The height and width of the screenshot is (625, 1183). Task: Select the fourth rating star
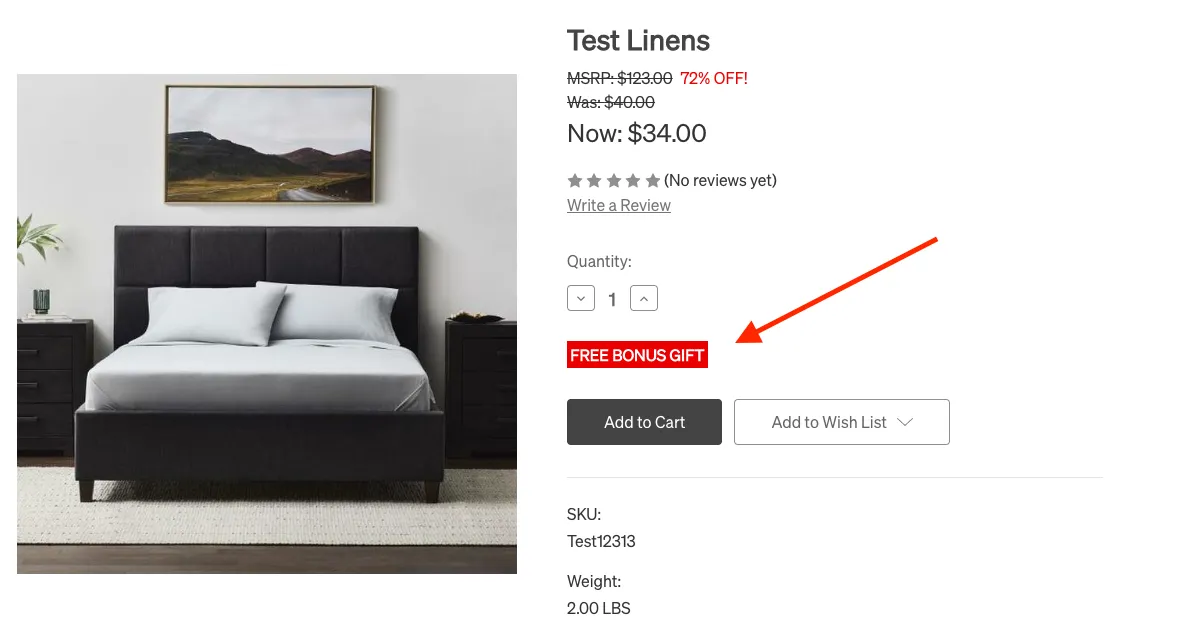(633, 180)
